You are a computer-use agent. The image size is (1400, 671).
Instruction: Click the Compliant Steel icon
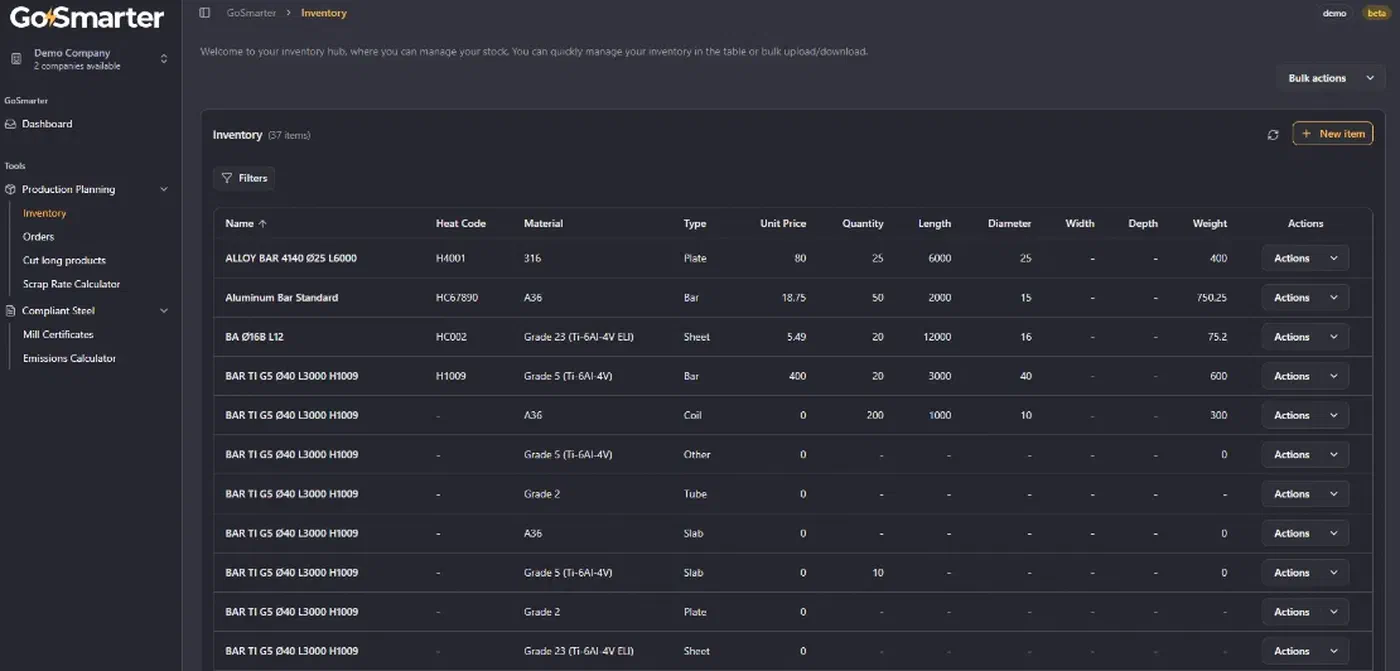11,311
